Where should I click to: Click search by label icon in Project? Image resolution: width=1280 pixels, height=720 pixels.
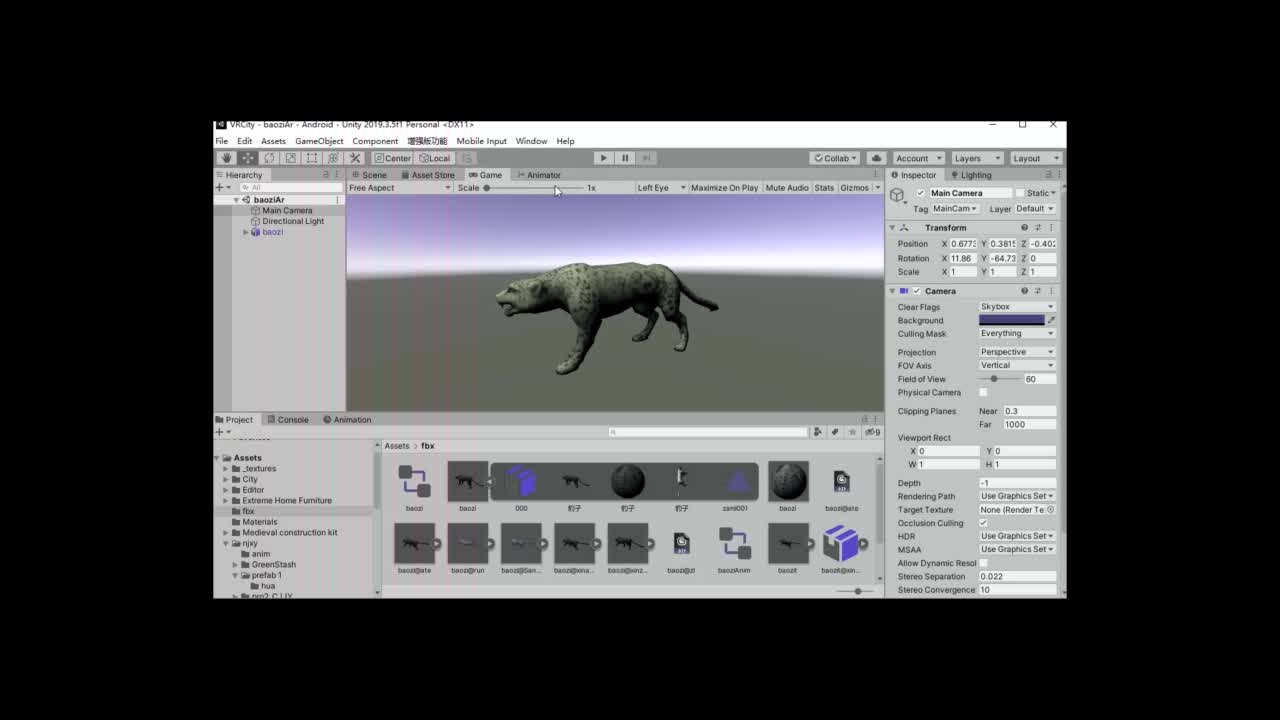pos(834,432)
